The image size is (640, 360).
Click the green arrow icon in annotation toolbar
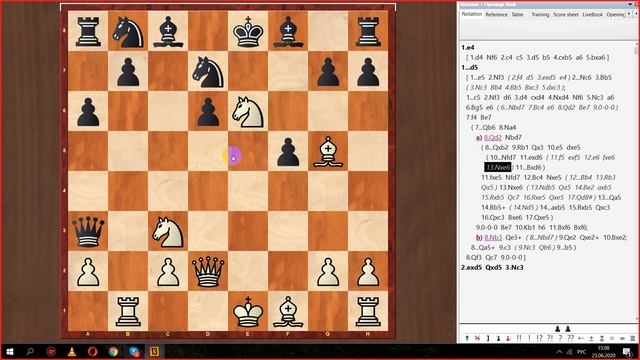(x=467, y=338)
